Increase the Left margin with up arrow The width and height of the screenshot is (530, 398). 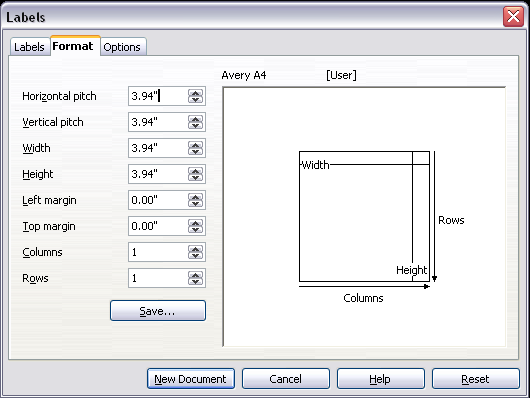pyautogui.click(x=195, y=197)
